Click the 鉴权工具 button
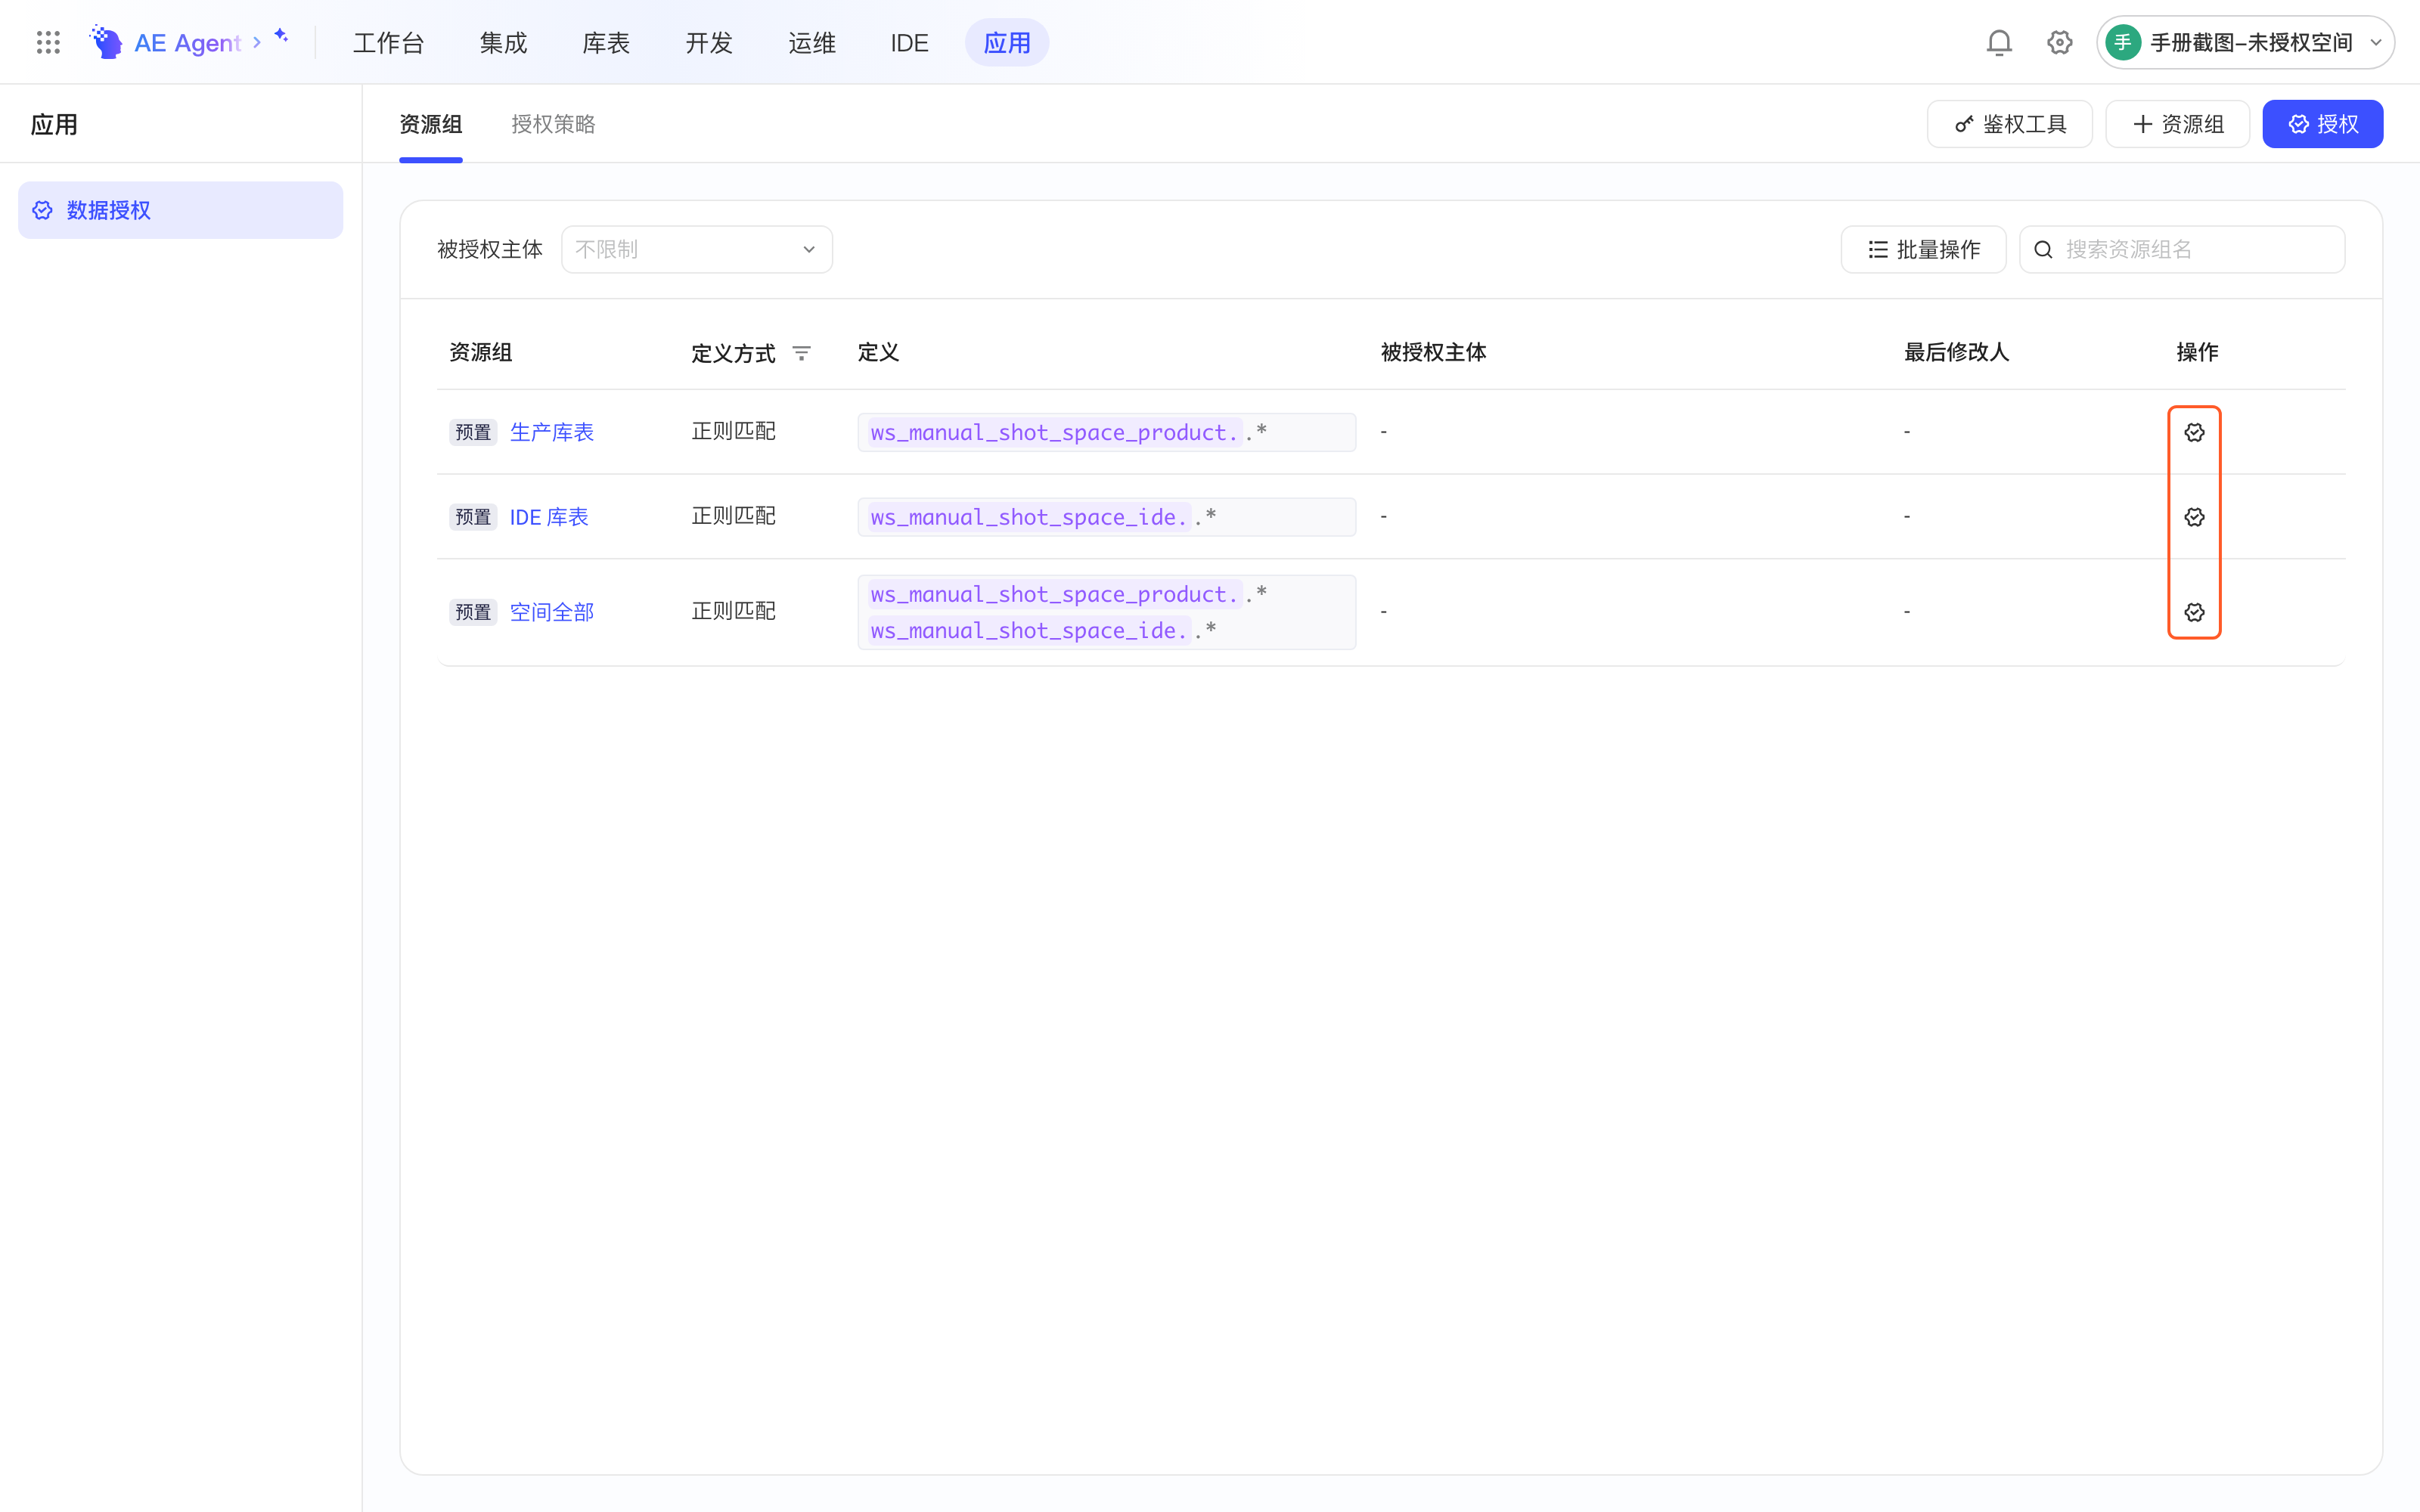Viewport: 2420px width, 1512px height. point(2009,124)
